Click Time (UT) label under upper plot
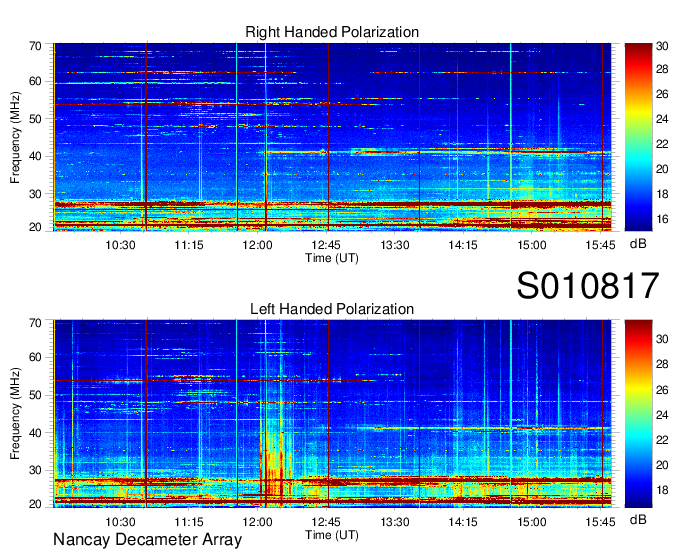680x552 pixels. pos(332,258)
